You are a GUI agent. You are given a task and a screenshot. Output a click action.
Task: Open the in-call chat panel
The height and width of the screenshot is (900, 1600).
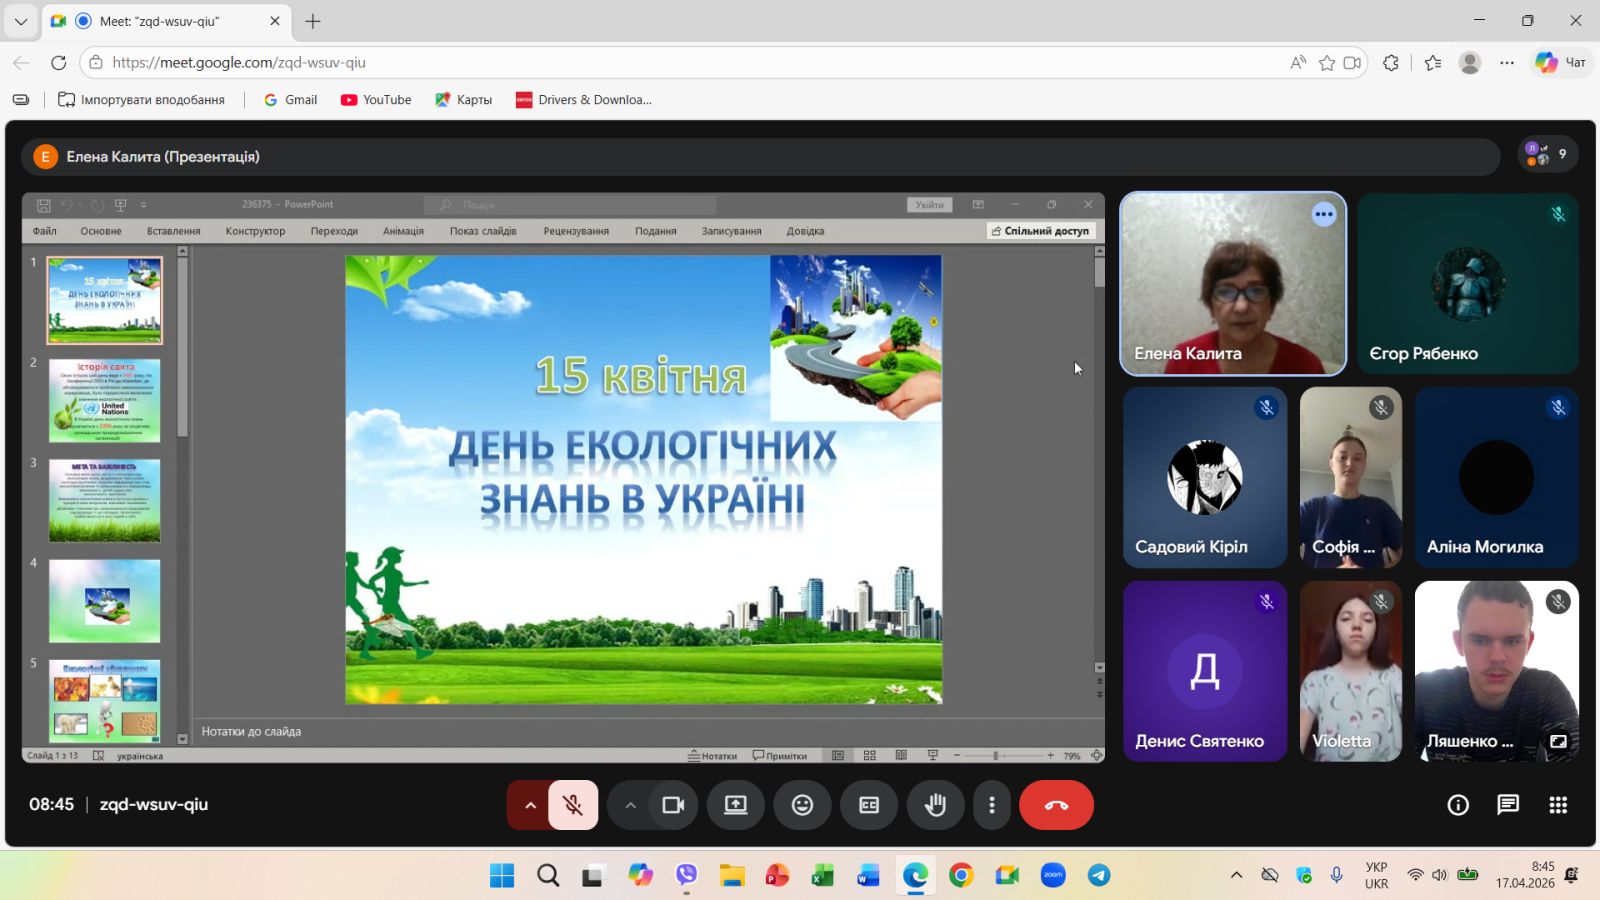coord(1508,805)
